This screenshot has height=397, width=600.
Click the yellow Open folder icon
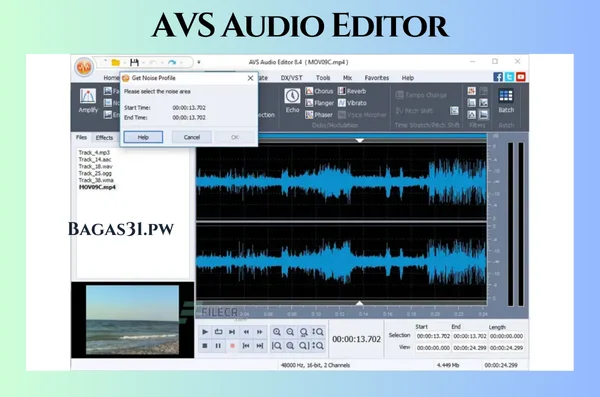(116, 62)
